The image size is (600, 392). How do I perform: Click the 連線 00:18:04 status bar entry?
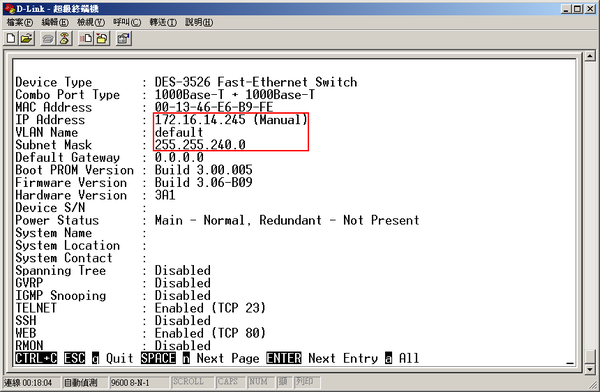[32, 382]
